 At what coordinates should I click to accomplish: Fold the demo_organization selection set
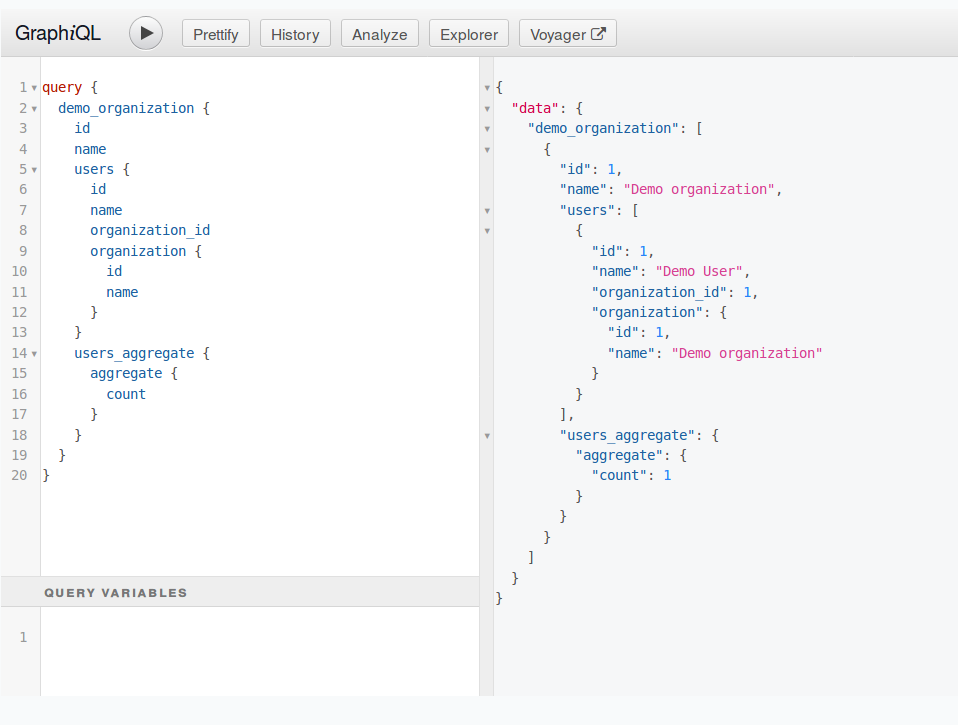(34, 108)
